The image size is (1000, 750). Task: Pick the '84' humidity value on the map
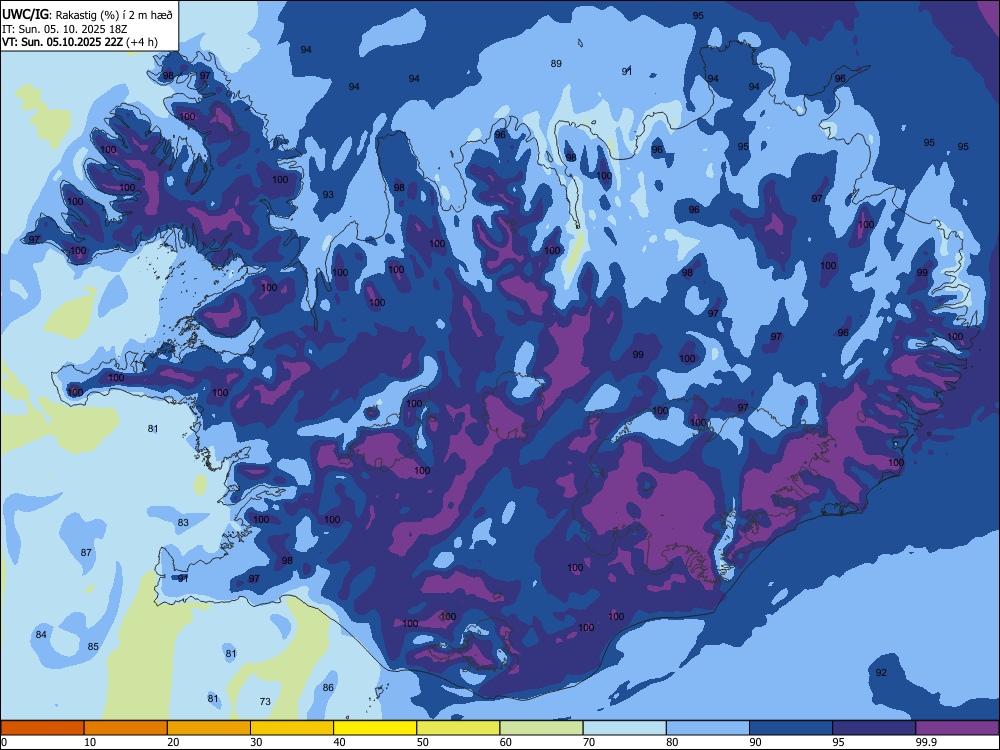[41, 634]
